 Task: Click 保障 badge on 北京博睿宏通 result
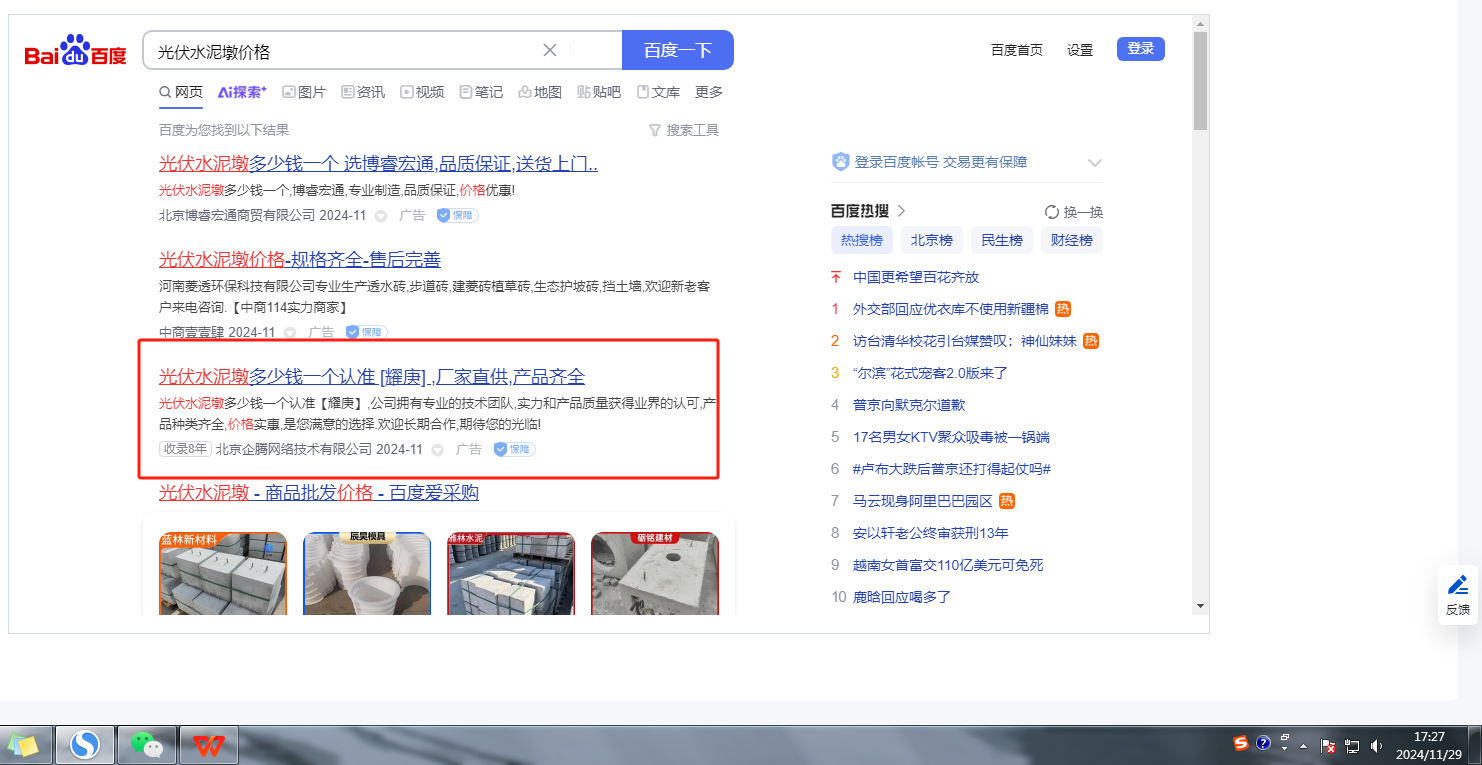coord(457,215)
